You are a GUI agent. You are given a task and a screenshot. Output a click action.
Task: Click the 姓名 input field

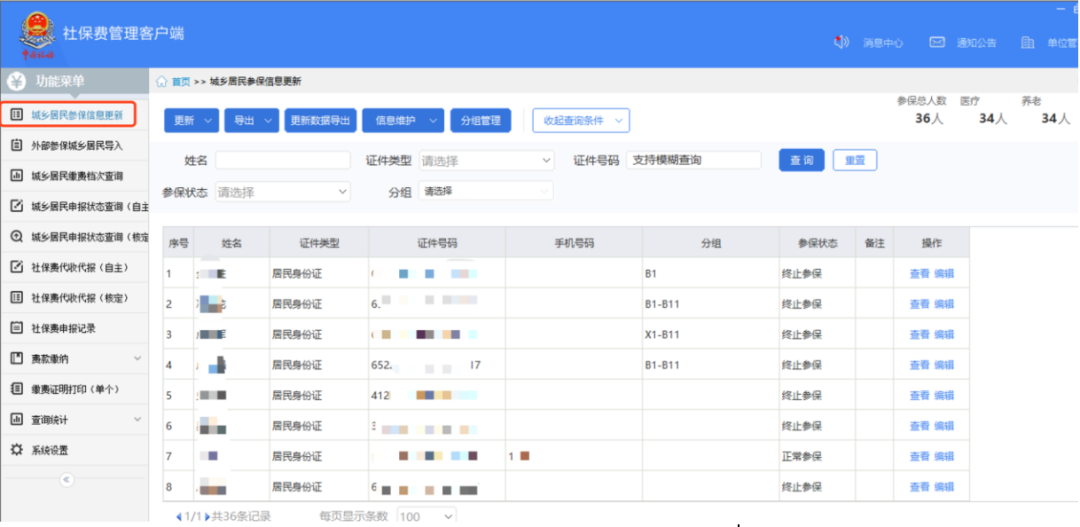(282, 161)
